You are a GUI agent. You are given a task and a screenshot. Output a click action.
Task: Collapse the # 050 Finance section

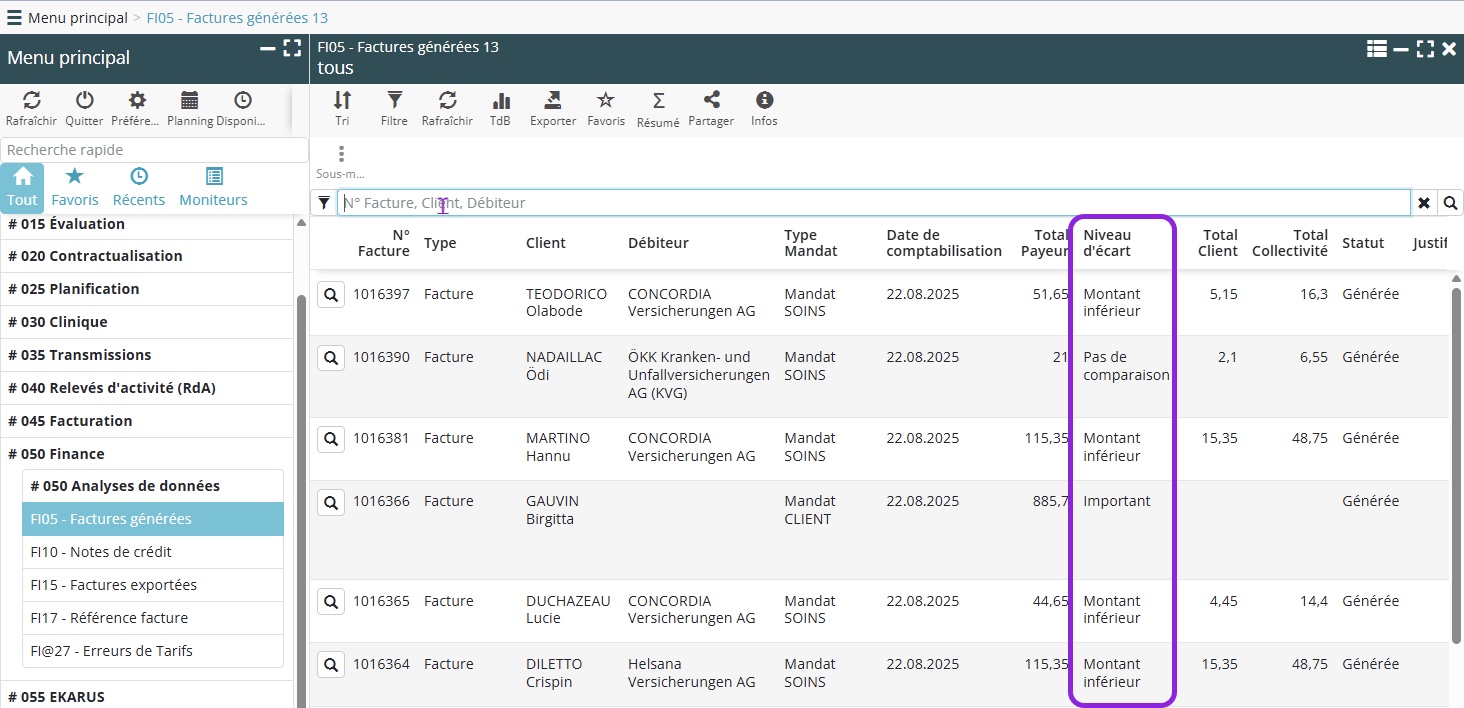56,454
